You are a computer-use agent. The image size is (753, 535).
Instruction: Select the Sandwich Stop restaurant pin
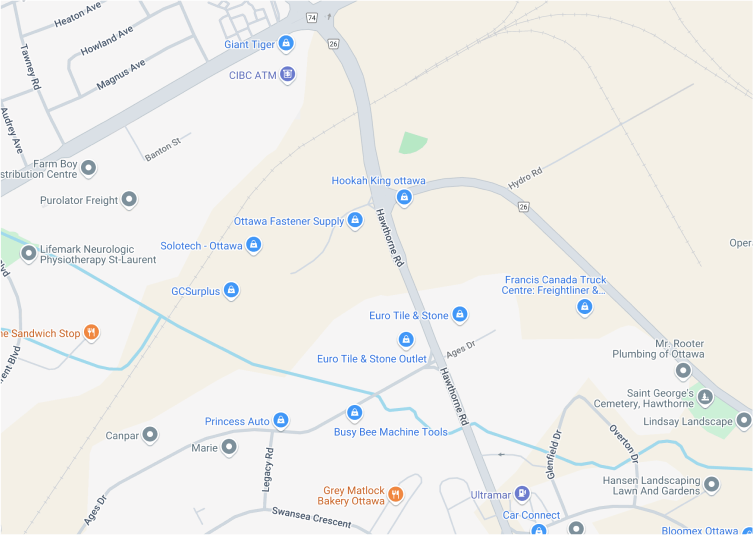pyautogui.click(x=91, y=332)
